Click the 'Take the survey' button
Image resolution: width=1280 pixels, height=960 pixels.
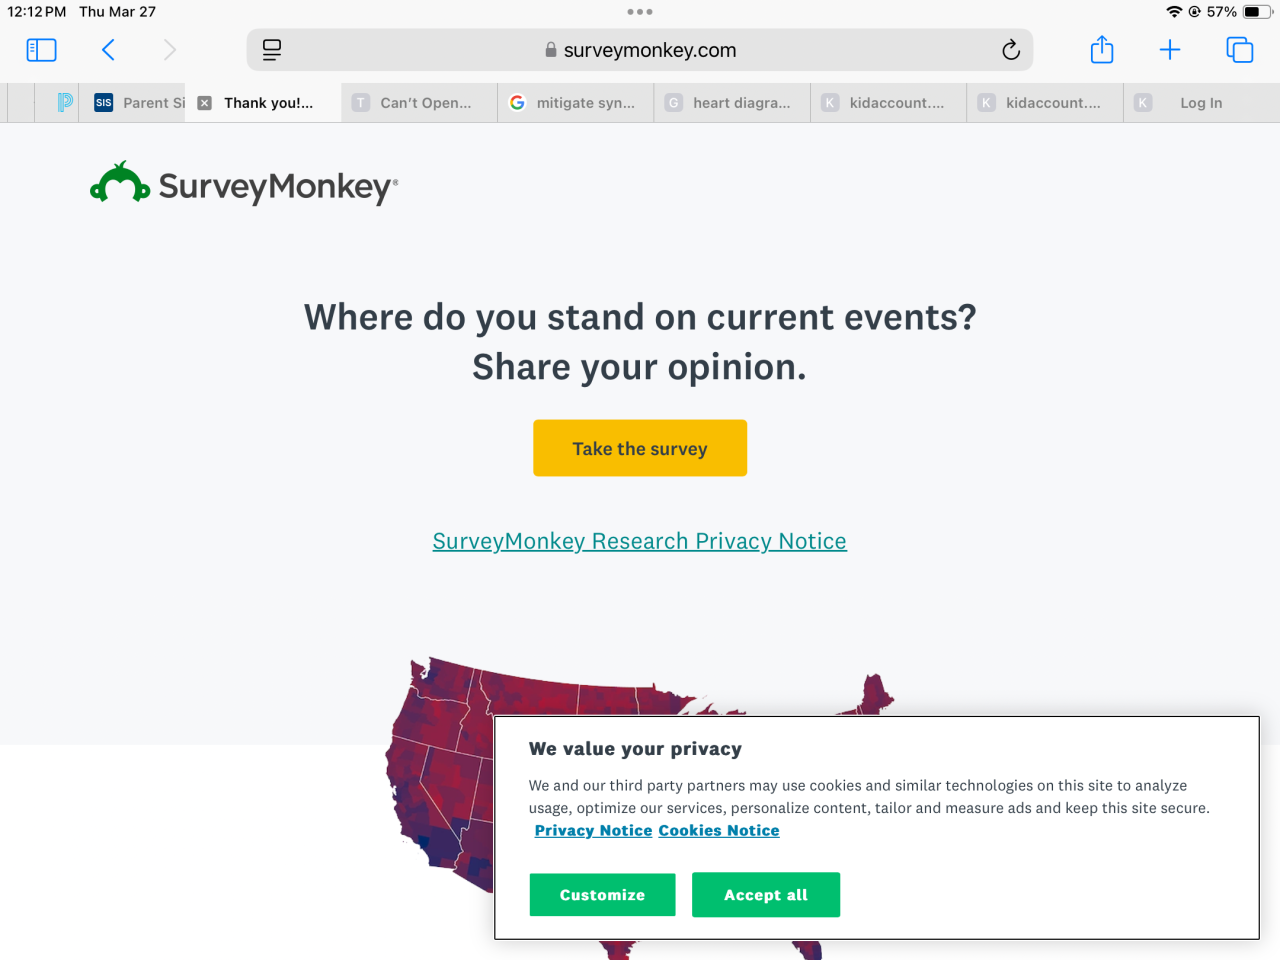640,448
